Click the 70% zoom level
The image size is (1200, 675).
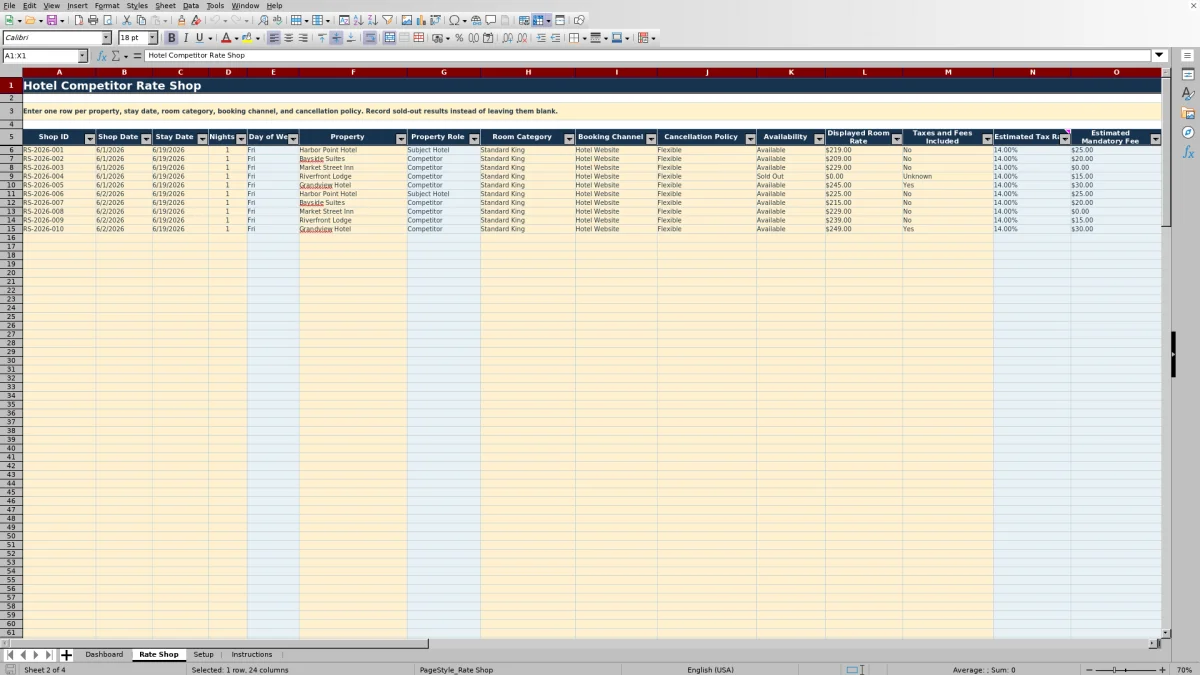pos(1184,669)
